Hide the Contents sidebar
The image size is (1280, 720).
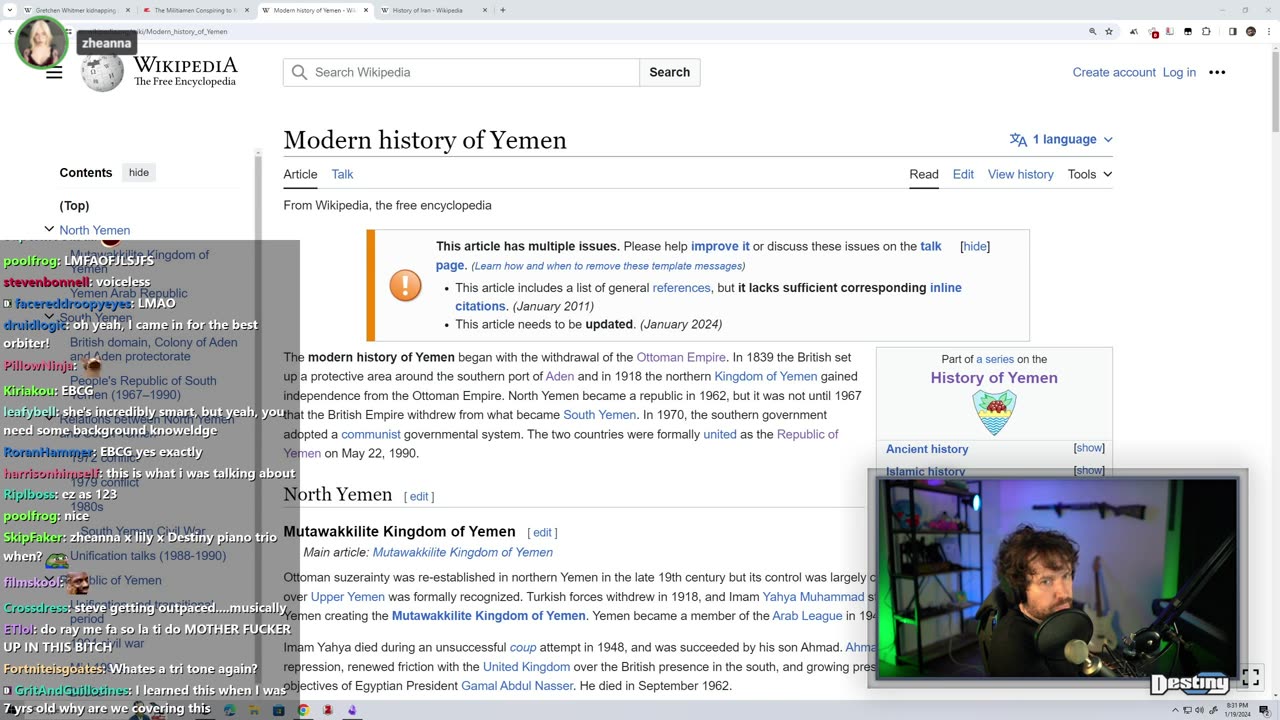click(139, 172)
